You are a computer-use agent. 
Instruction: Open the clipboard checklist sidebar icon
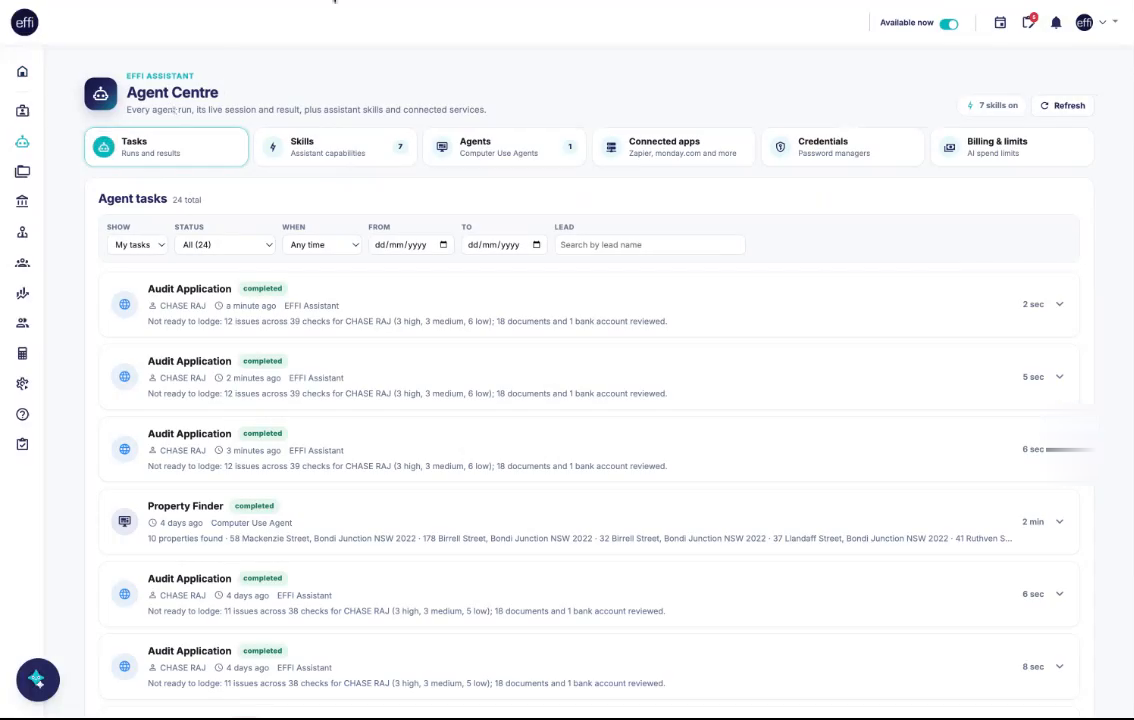click(22, 444)
